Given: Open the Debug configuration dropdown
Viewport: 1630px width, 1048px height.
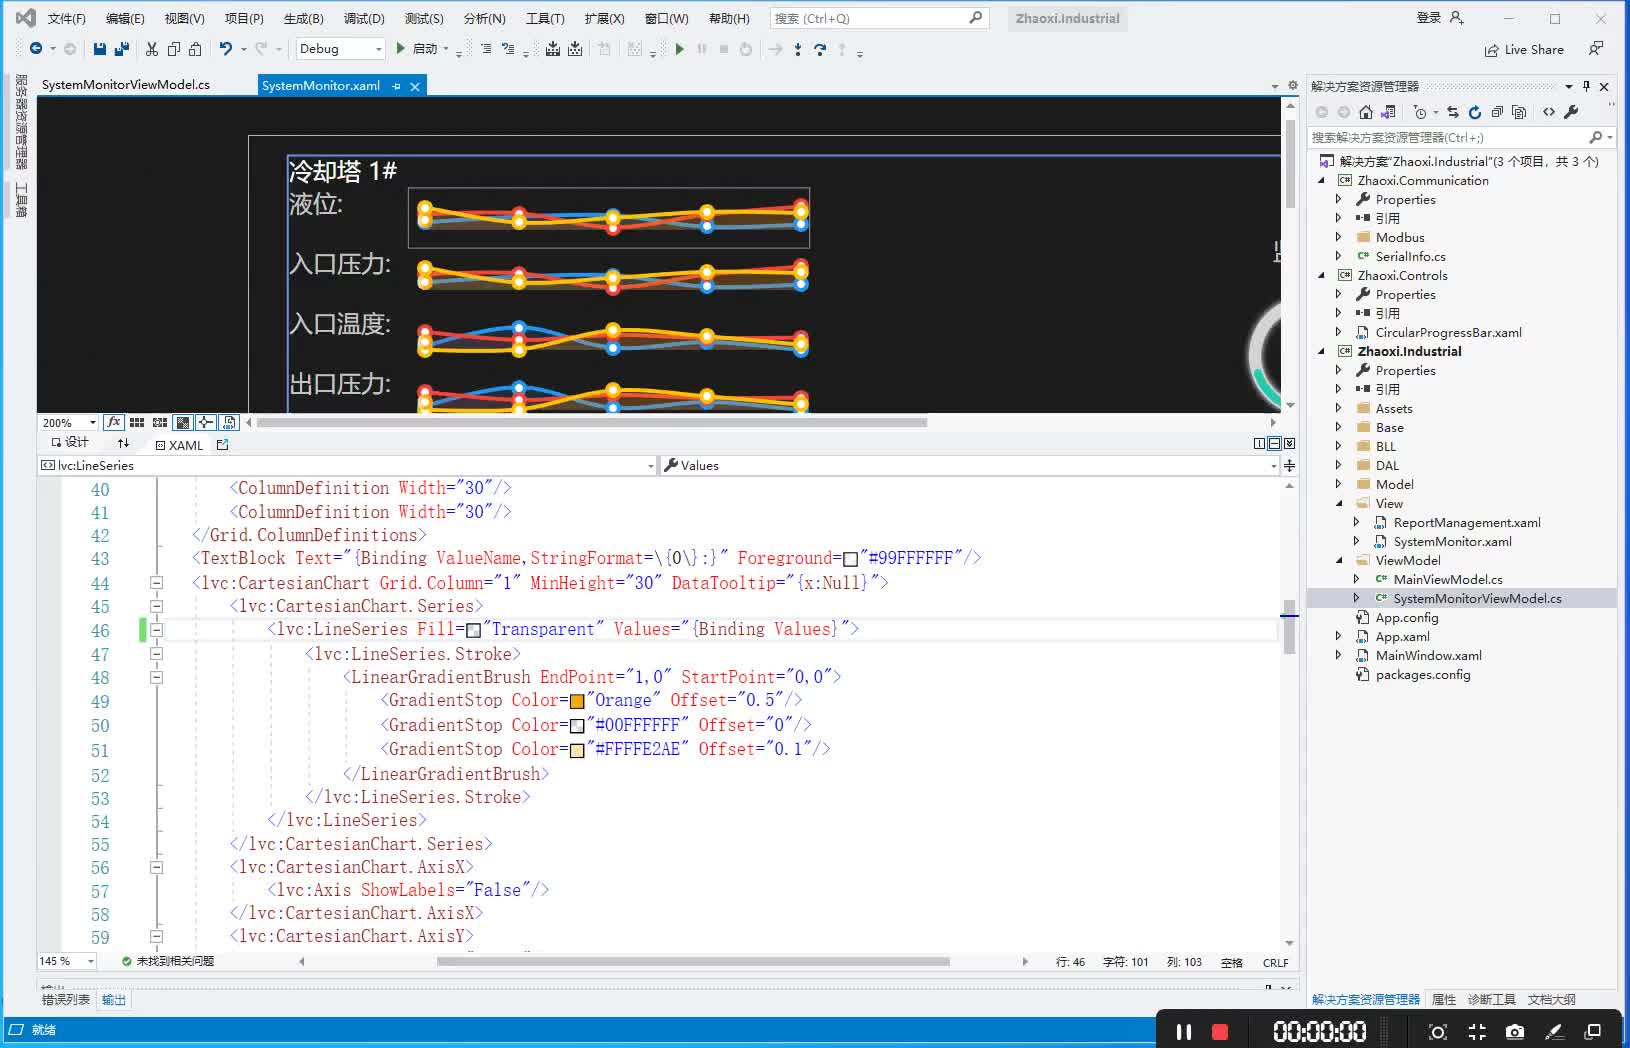Looking at the screenshot, I should pyautogui.click(x=340, y=48).
